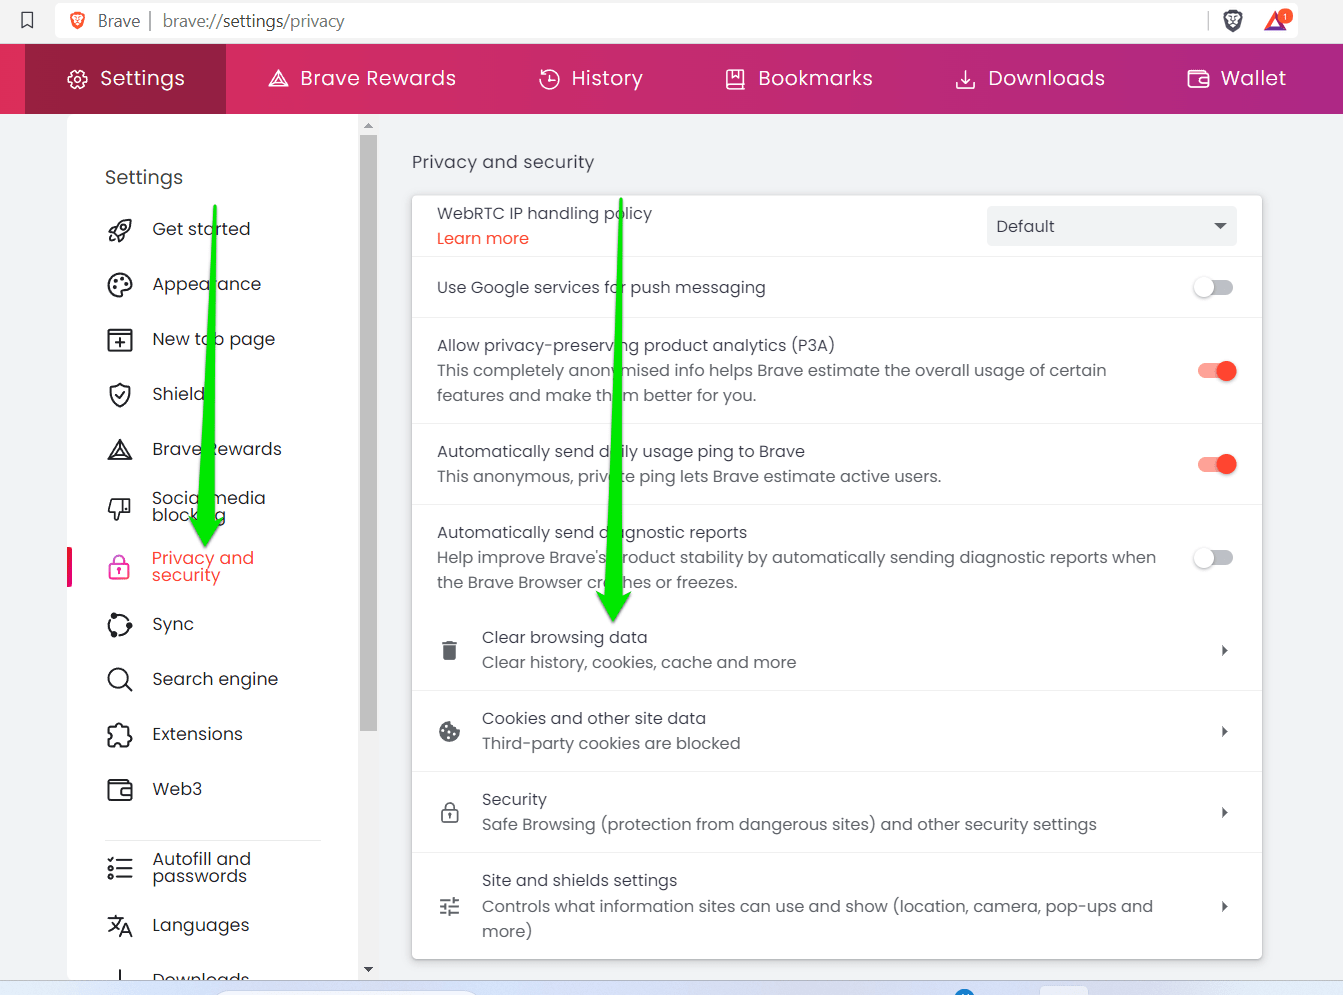Click the Wallet icon in top nav
Viewport: 1343px width, 995px height.
tap(1198, 79)
